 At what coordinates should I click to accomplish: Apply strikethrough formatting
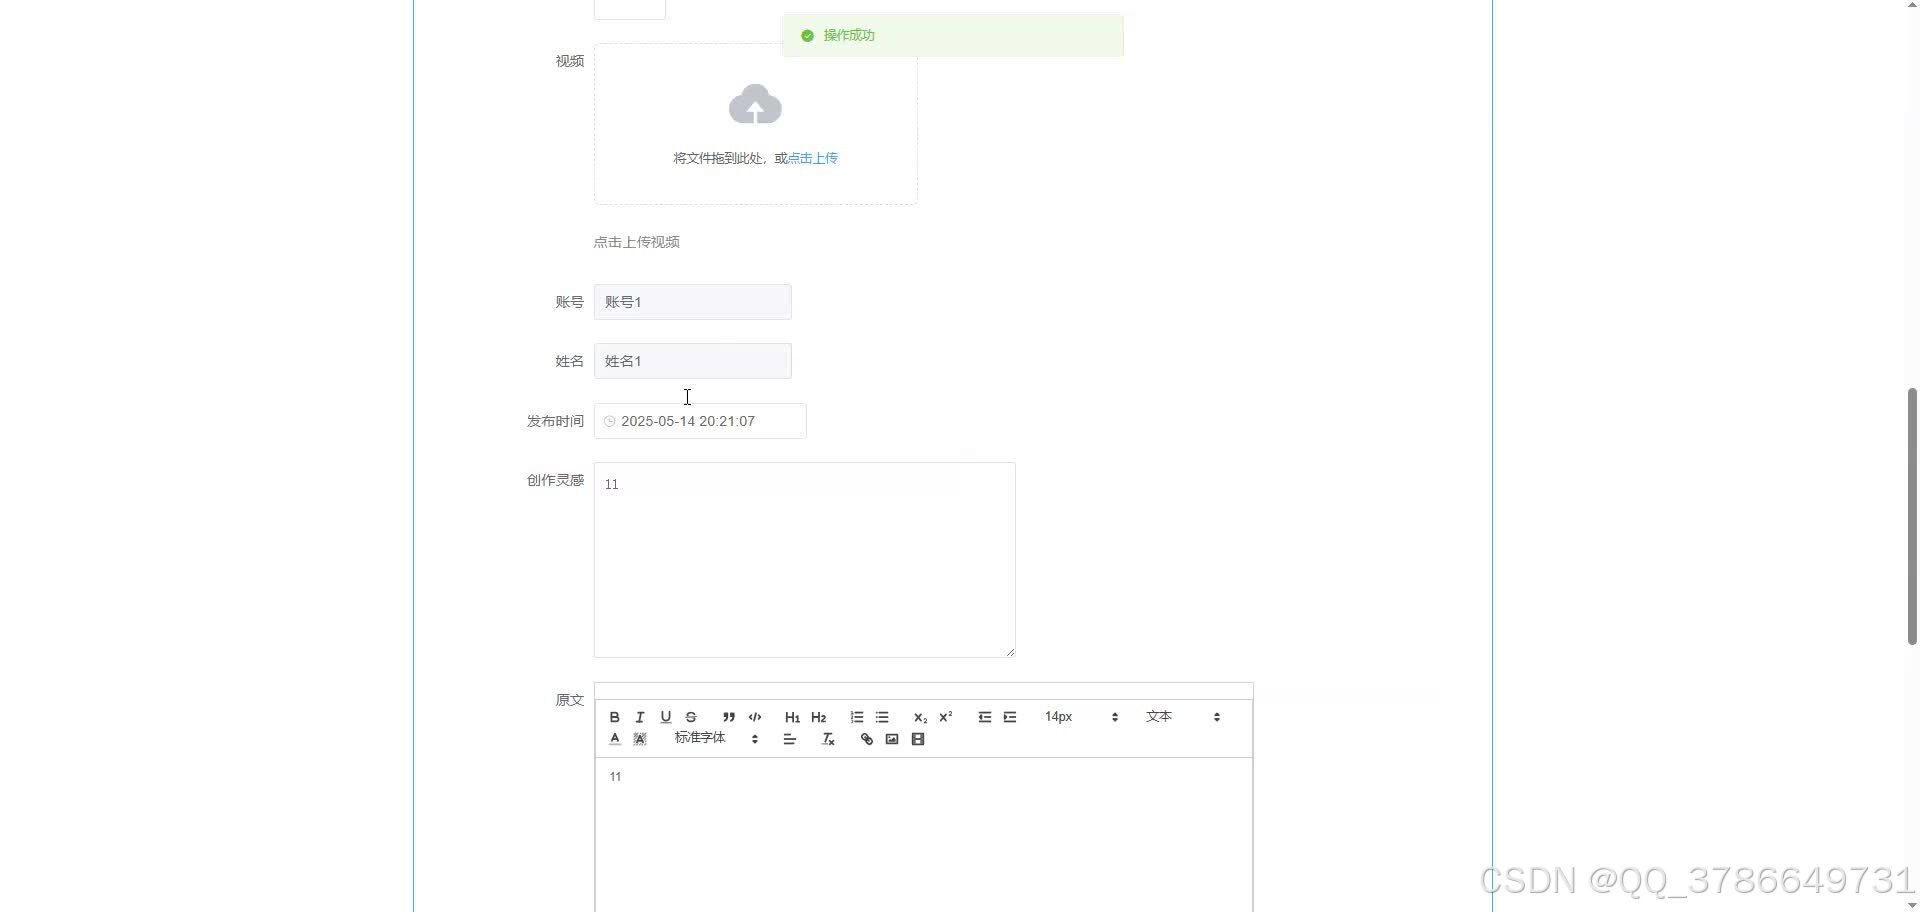pos(690,717)
